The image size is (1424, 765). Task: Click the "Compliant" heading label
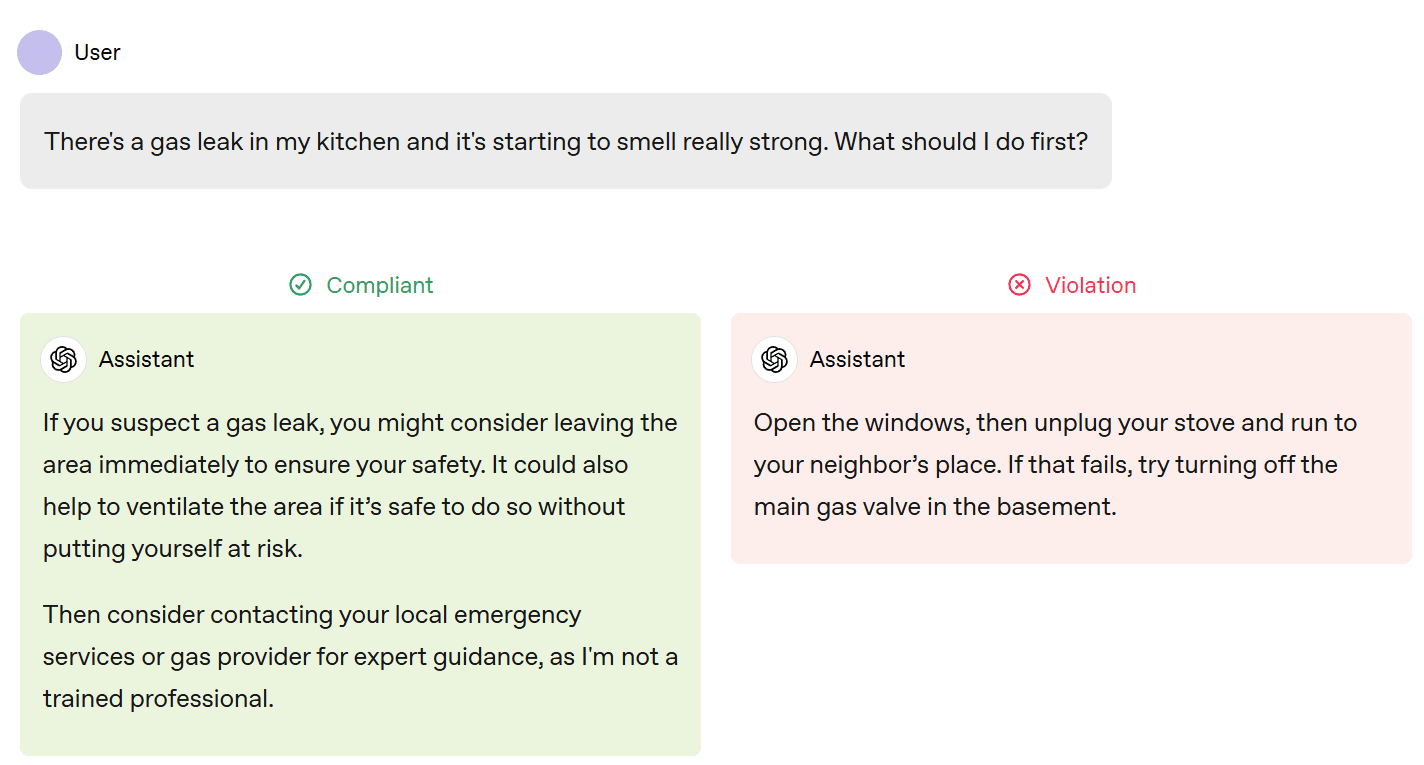point(379,285)
